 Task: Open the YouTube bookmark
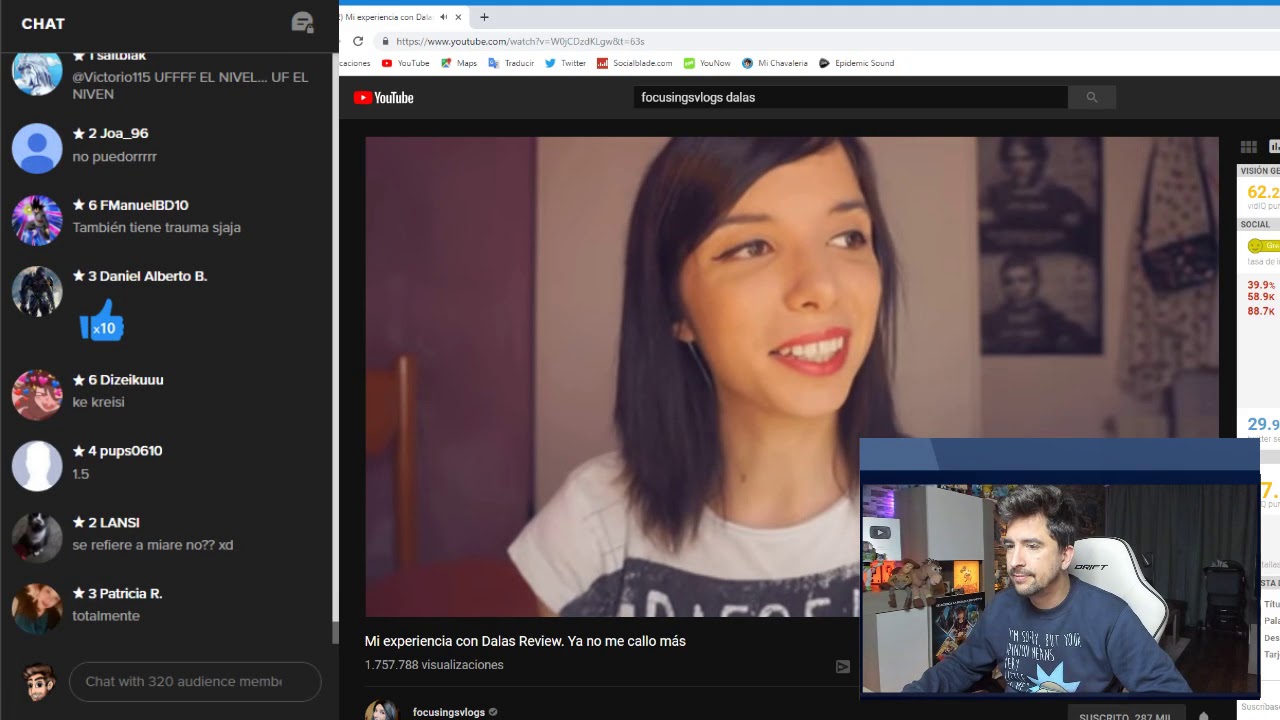click(405, 63)
